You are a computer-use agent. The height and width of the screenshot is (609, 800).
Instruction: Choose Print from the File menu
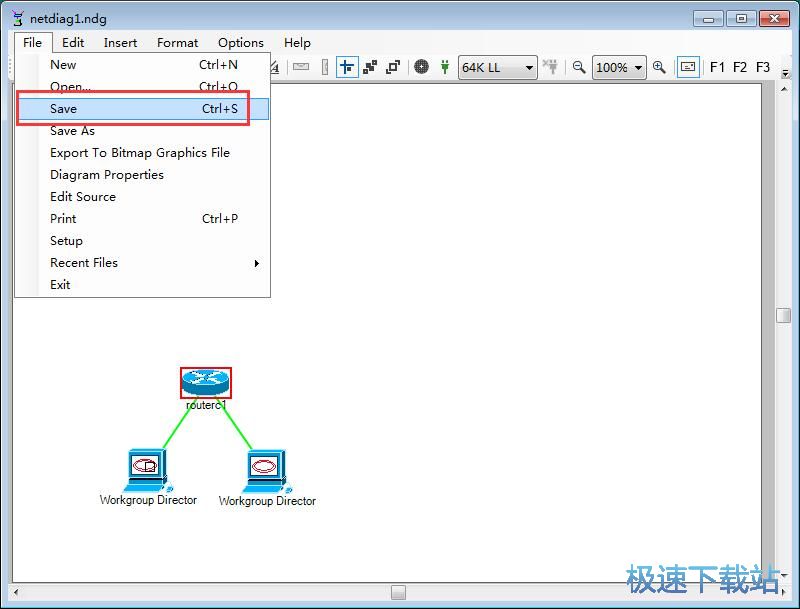pyautogui.click(x=142, y=218)
